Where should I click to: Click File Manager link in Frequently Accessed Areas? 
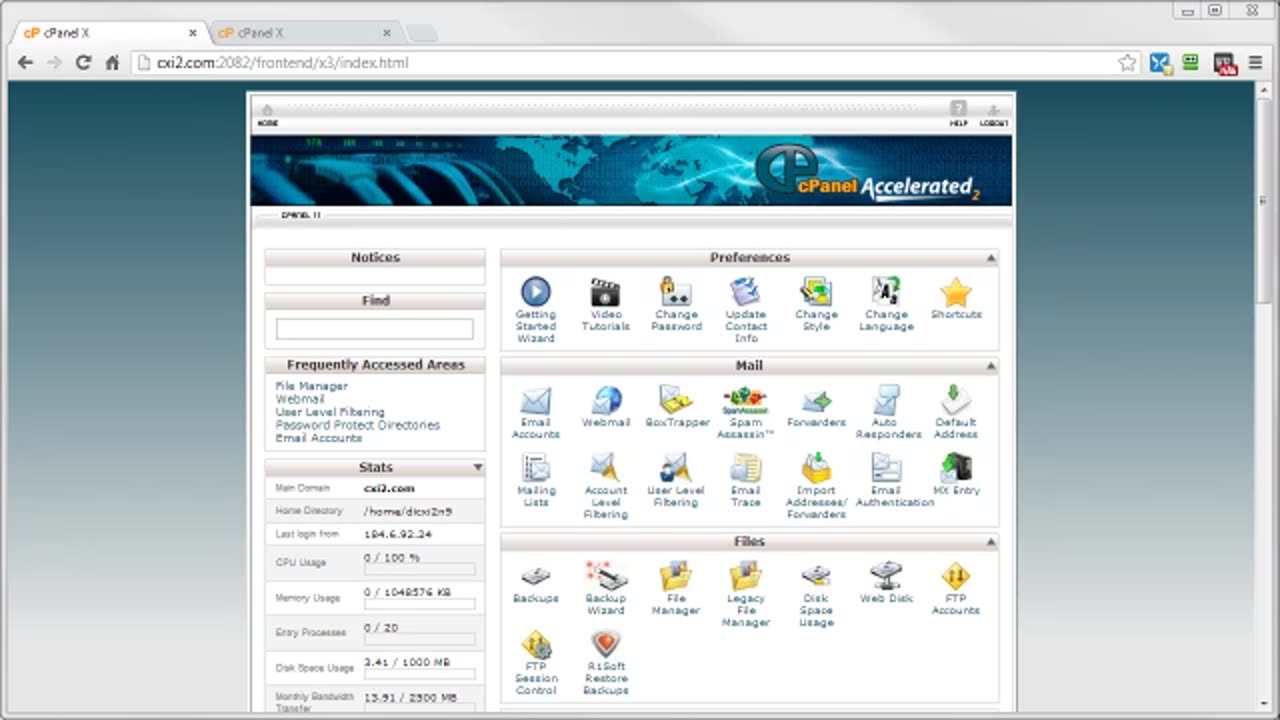(312, 386)
